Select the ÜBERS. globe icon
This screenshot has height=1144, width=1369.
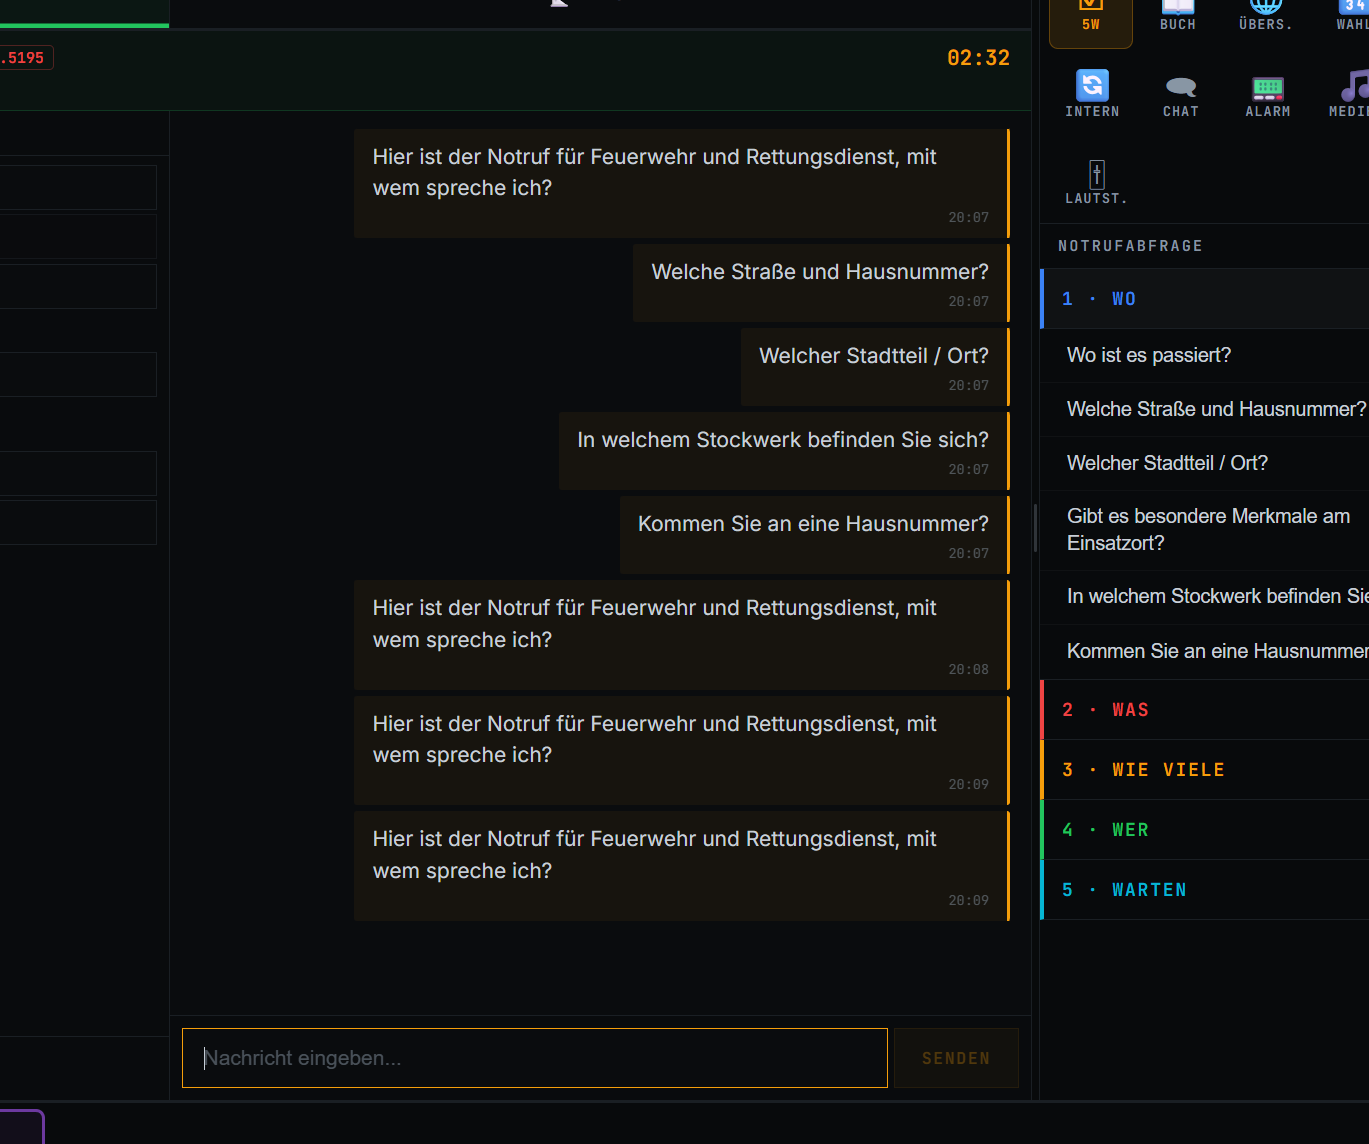click(1264, 12)
